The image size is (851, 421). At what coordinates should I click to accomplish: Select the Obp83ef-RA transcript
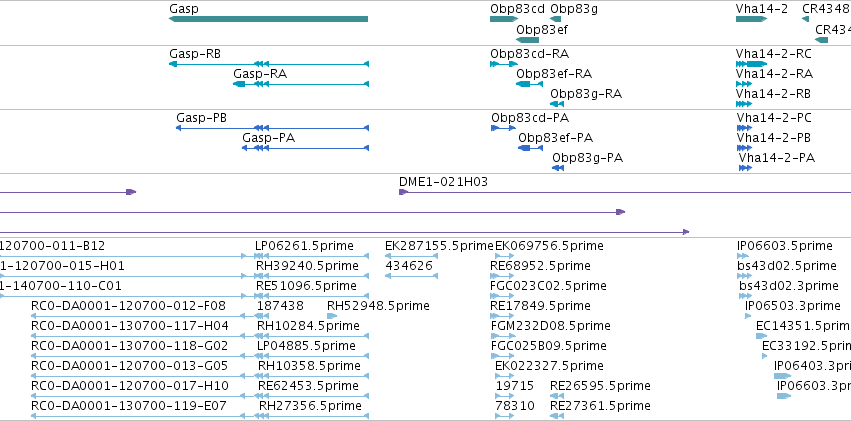(529, 84)
